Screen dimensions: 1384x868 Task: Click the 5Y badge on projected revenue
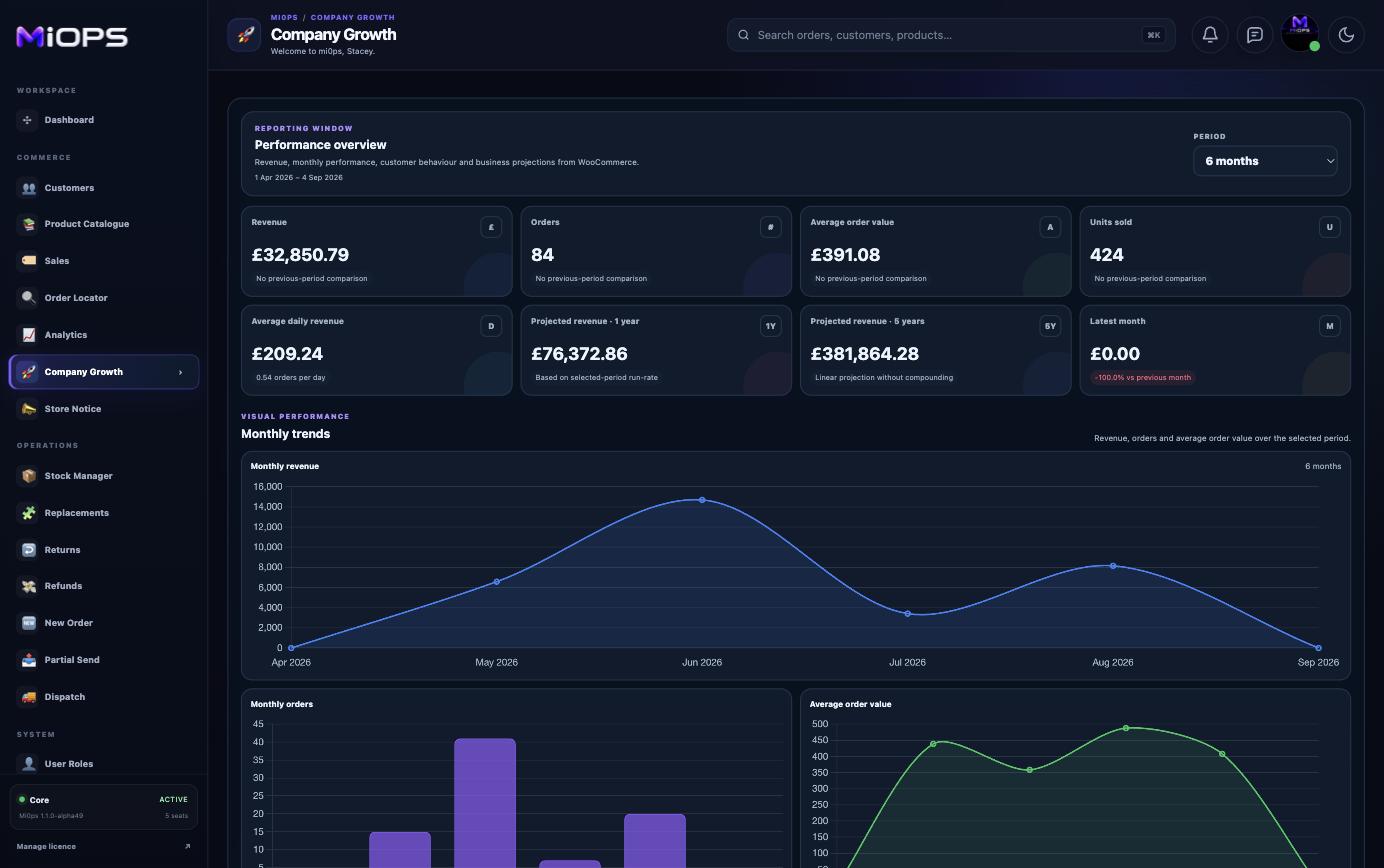click(1050, 326)
